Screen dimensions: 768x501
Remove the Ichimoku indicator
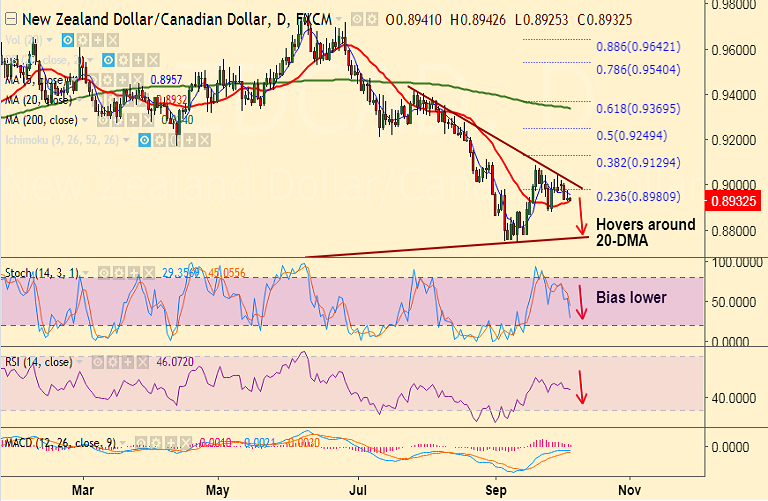pos(205,141)
